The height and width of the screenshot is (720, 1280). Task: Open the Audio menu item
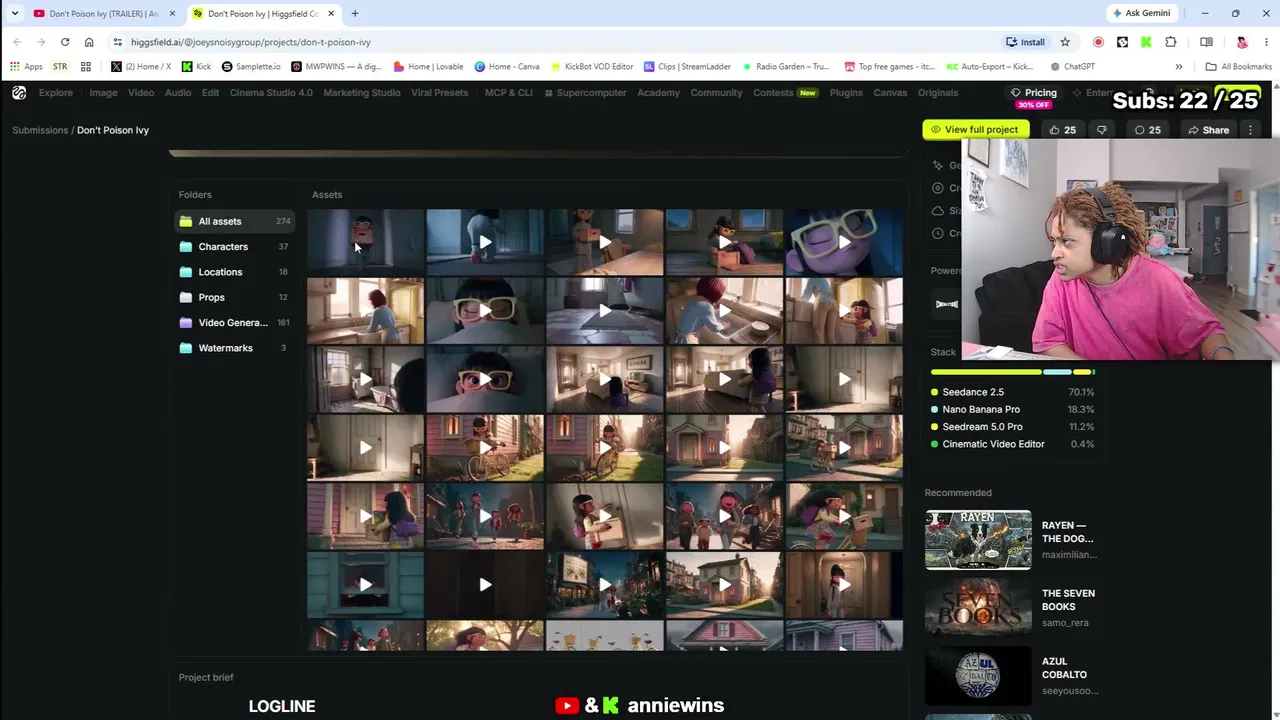pos(178,93)
